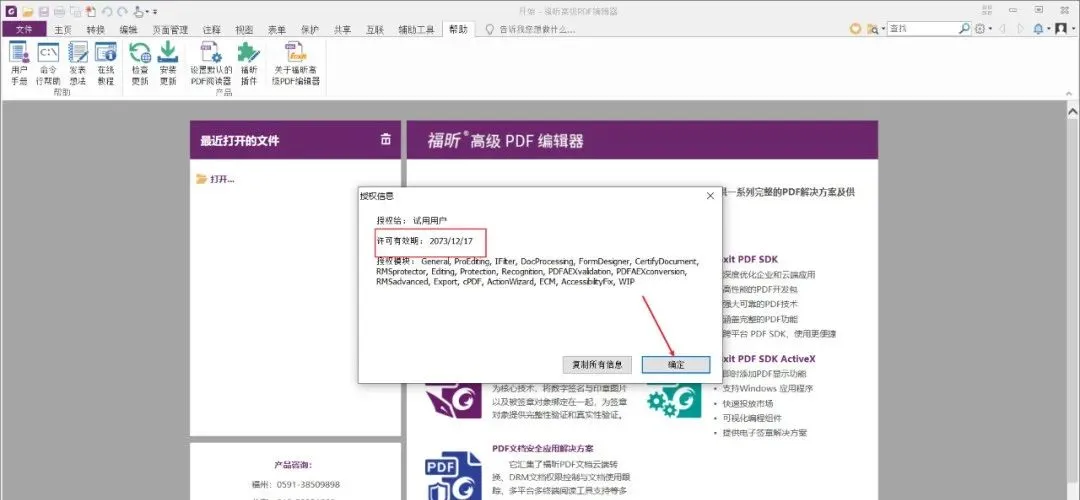This screenshot has width=1080, height=500.
Task: Open the 在线教程 online tutorial
Action: point(105,63)
